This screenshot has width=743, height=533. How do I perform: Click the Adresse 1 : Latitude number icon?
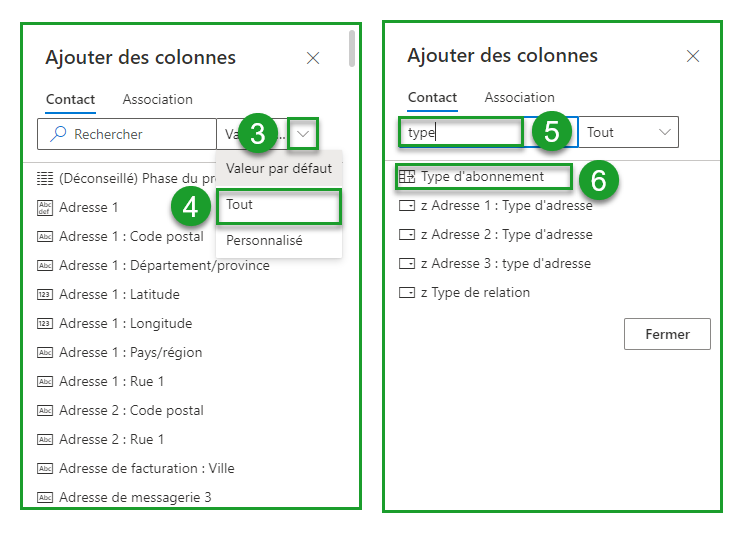click(x=44, y=295)
